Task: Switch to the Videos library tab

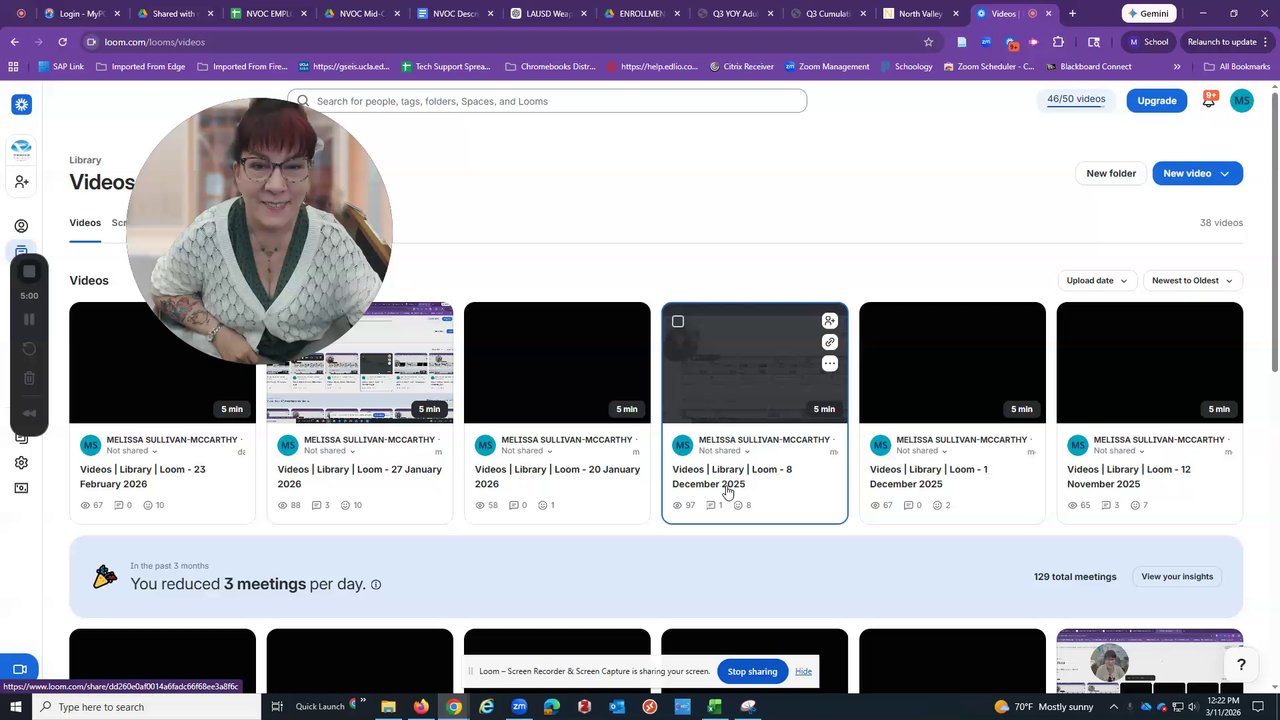Action: 85,223
